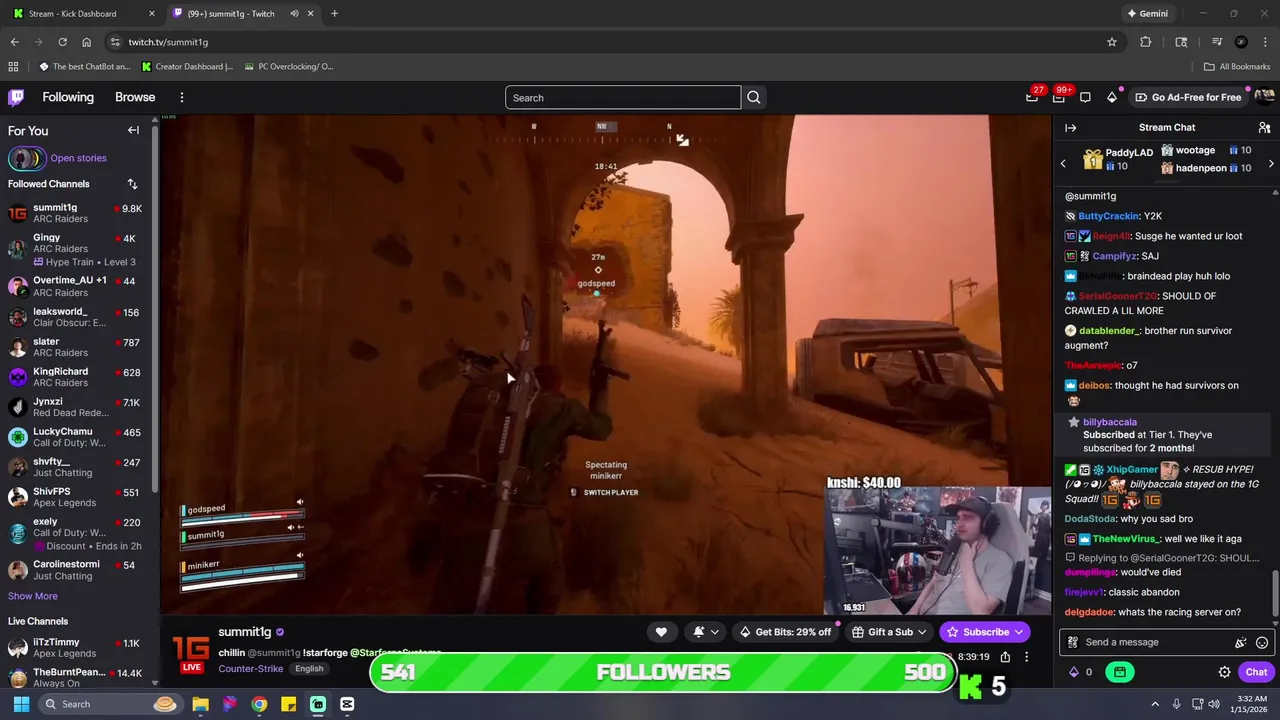Open the green channel points chest button

point(1120,672)
